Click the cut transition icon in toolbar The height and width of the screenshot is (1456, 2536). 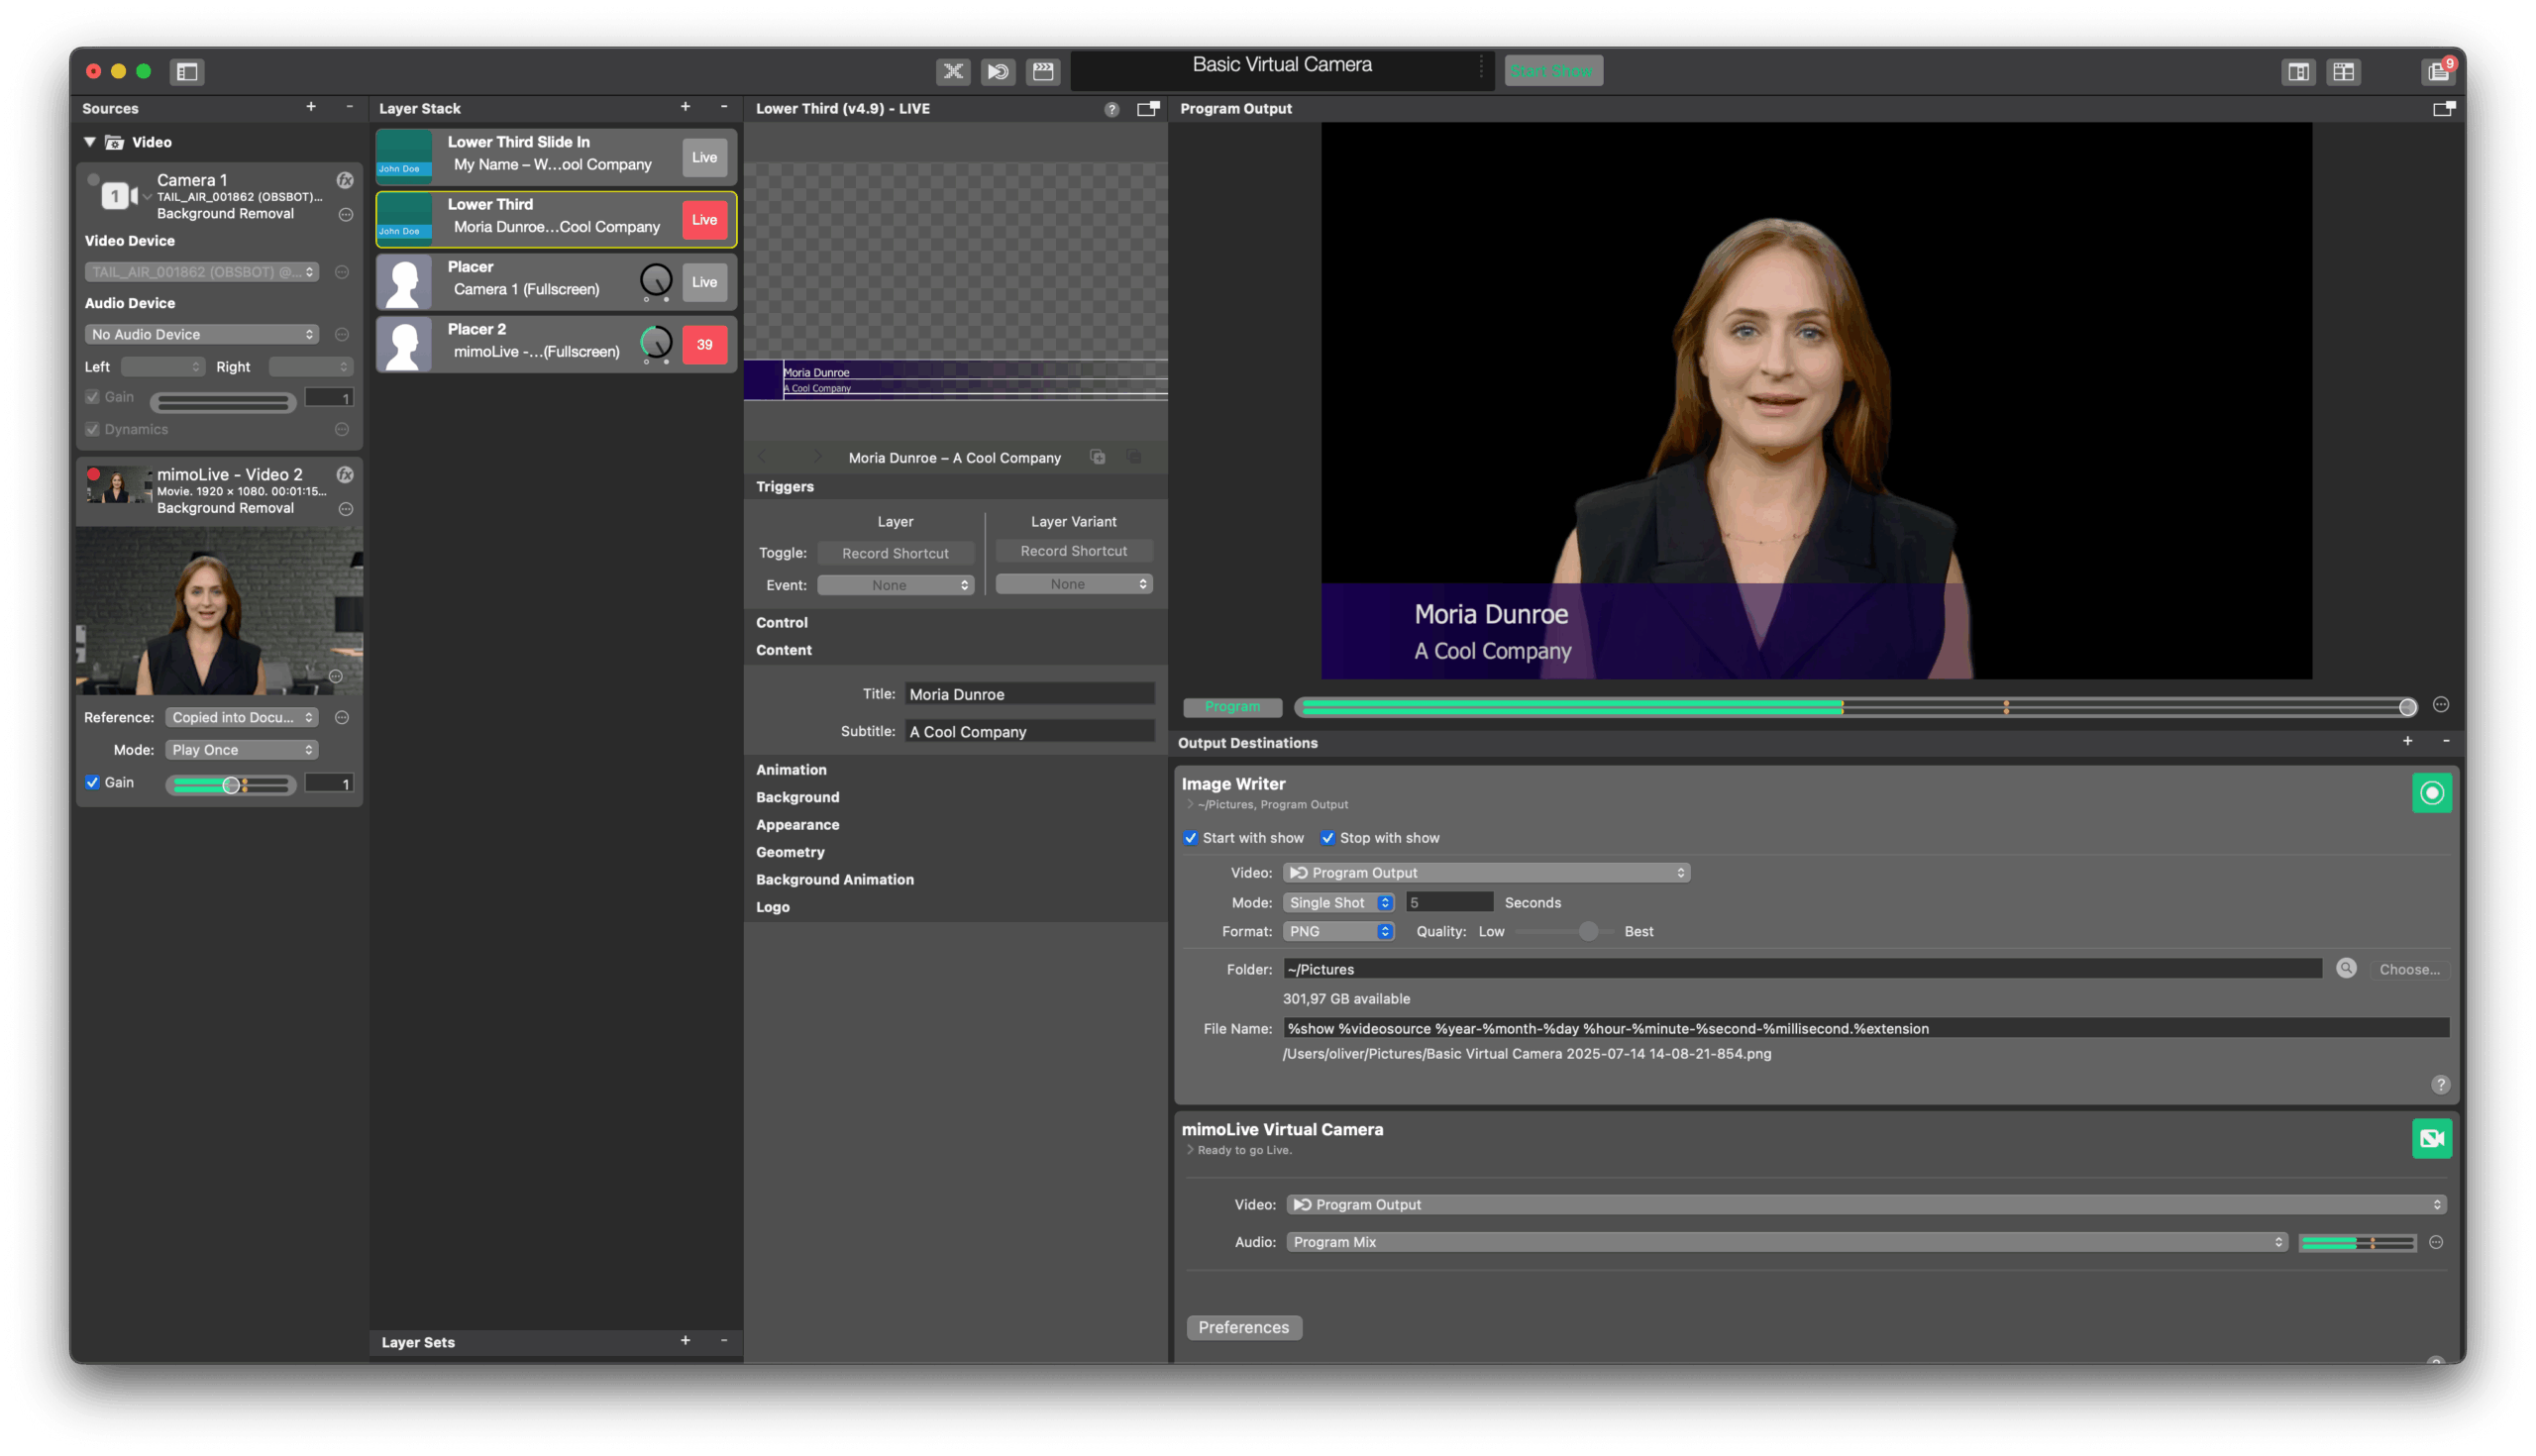pyautogui.click(x=953, y=71)
